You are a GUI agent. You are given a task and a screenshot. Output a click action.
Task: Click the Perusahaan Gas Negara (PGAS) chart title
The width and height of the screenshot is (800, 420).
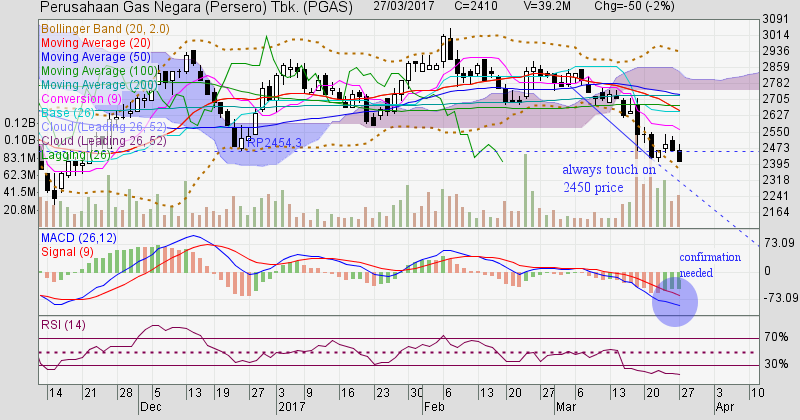(196, 7)
